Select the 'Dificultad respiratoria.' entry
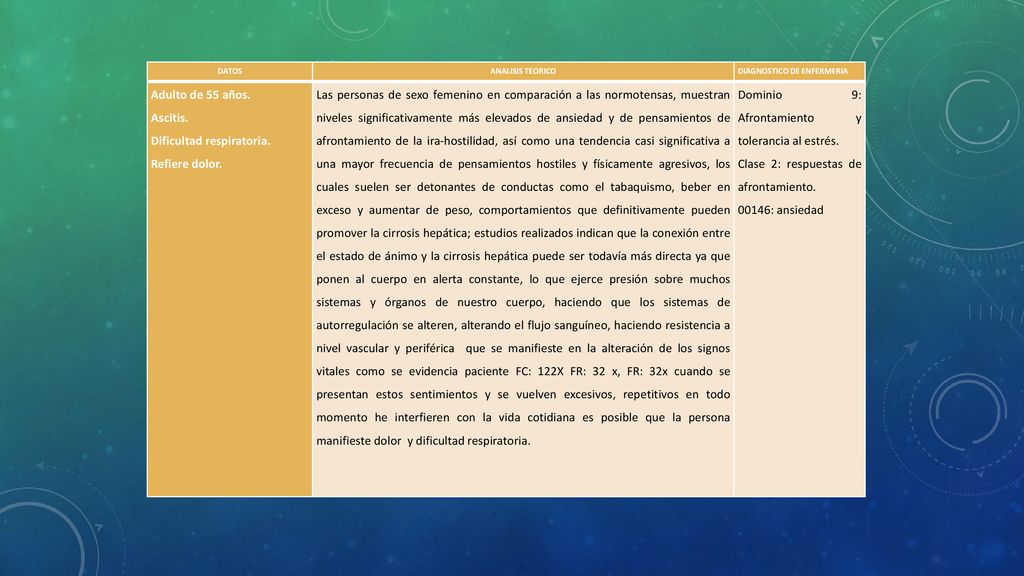The width and height of the screenshot is (1024, 576). [210, 141]
